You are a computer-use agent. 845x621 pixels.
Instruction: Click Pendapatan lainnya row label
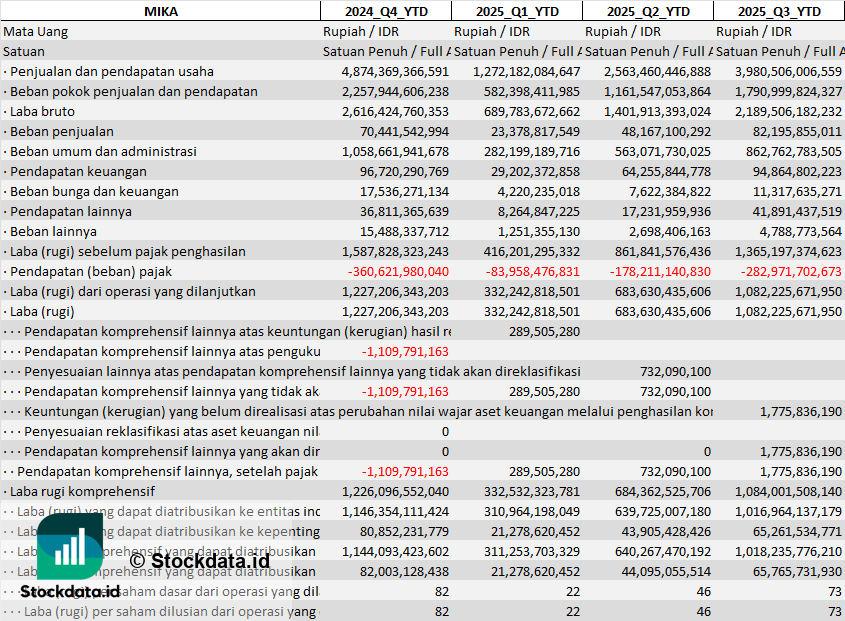[71, 211]
